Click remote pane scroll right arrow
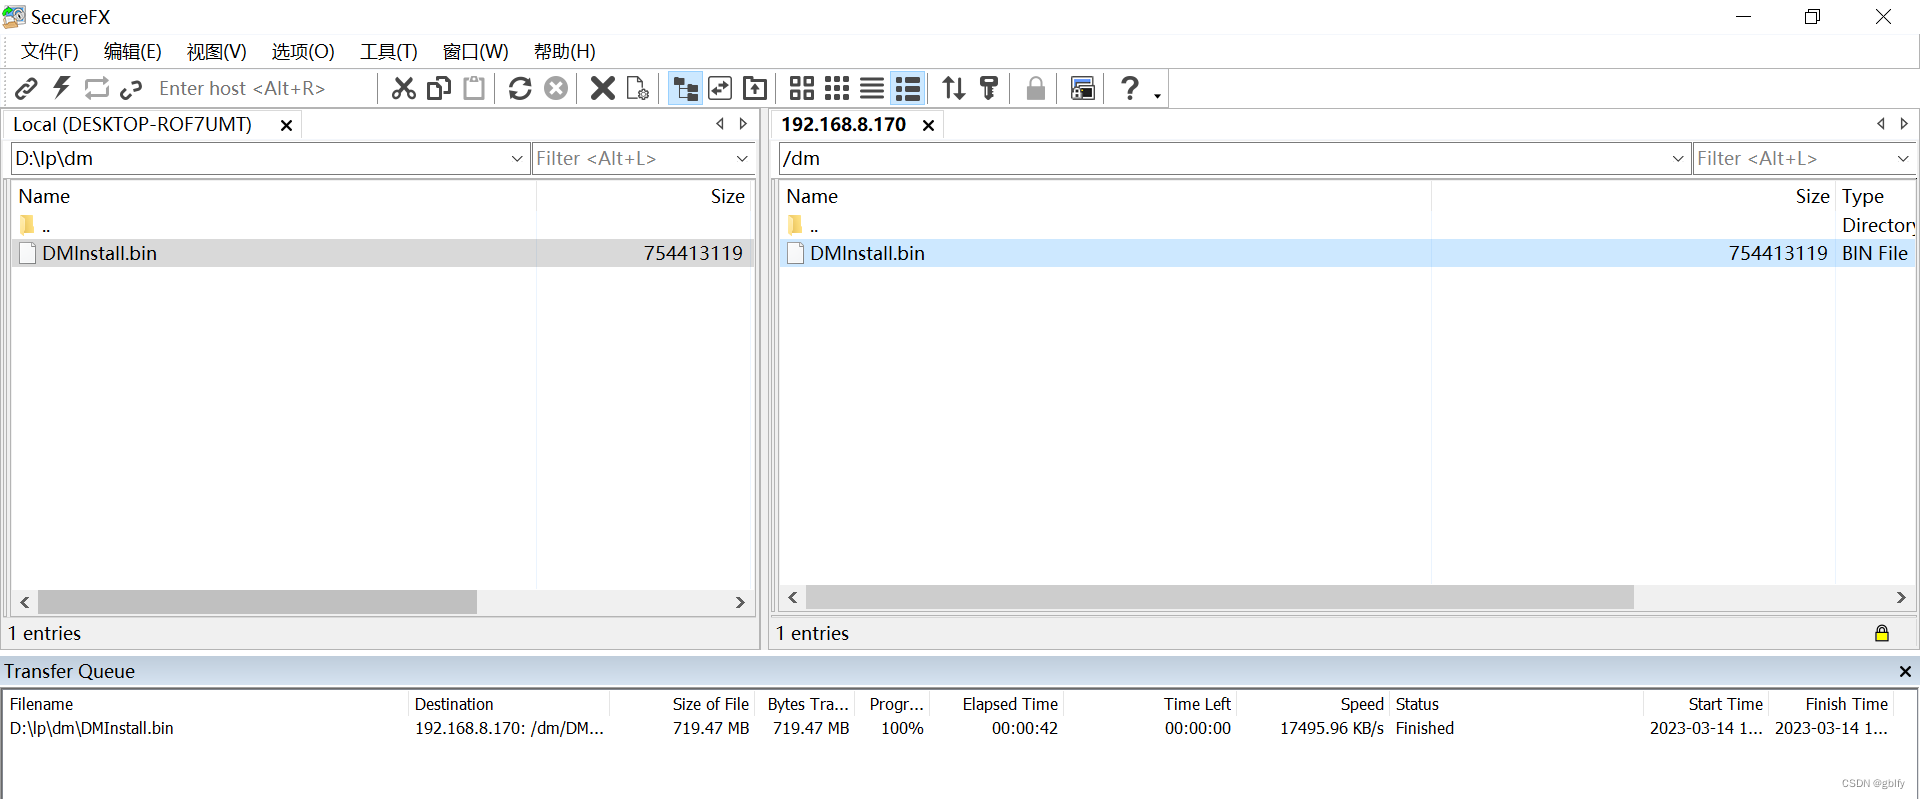 tap(1901, 597)
